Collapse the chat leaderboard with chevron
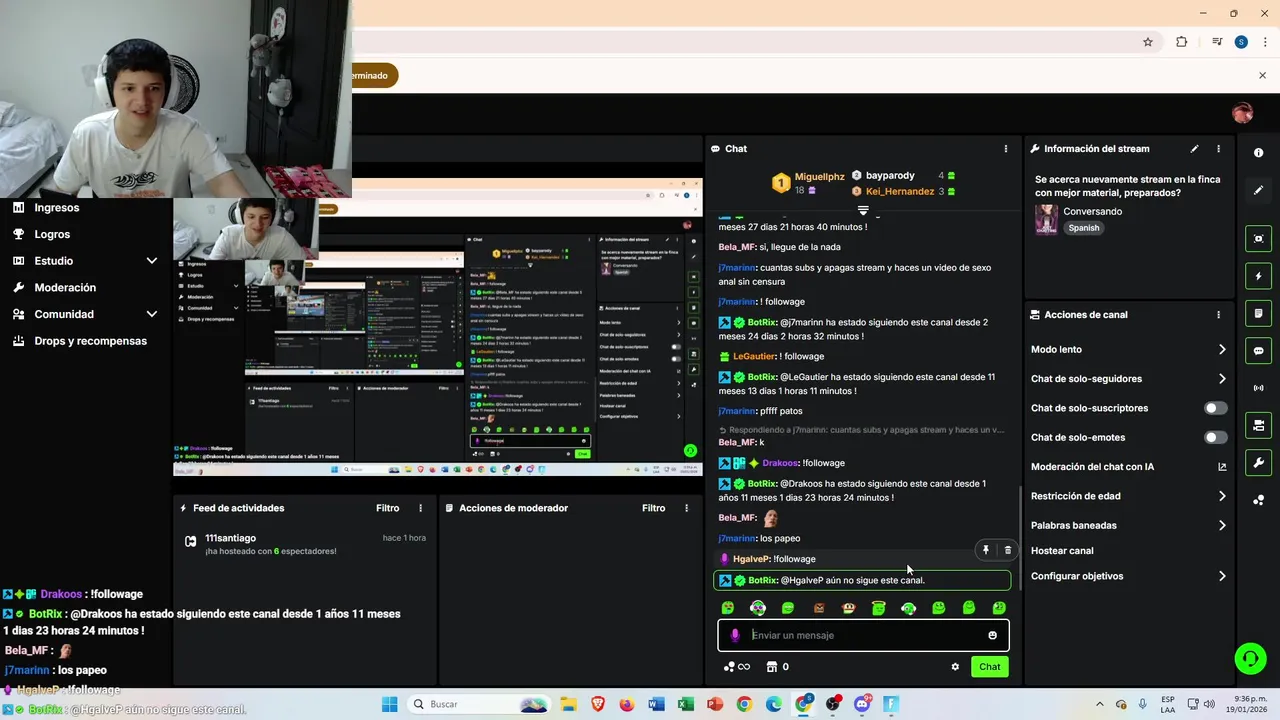Viewport: 1280px width, 720px height. coord(862,211)
